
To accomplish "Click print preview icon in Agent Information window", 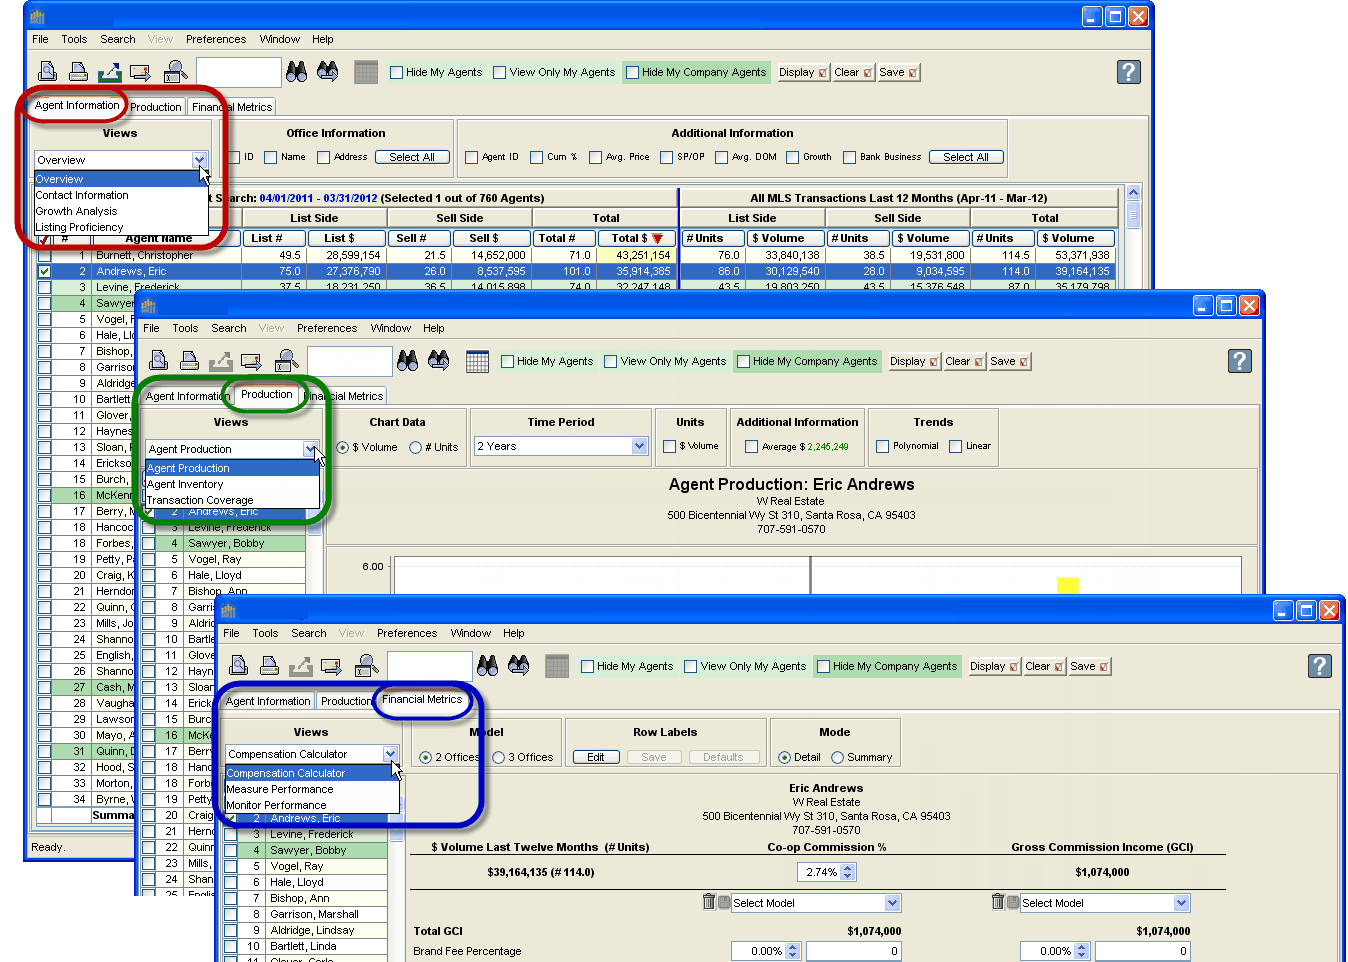I will tap(47, 71).
